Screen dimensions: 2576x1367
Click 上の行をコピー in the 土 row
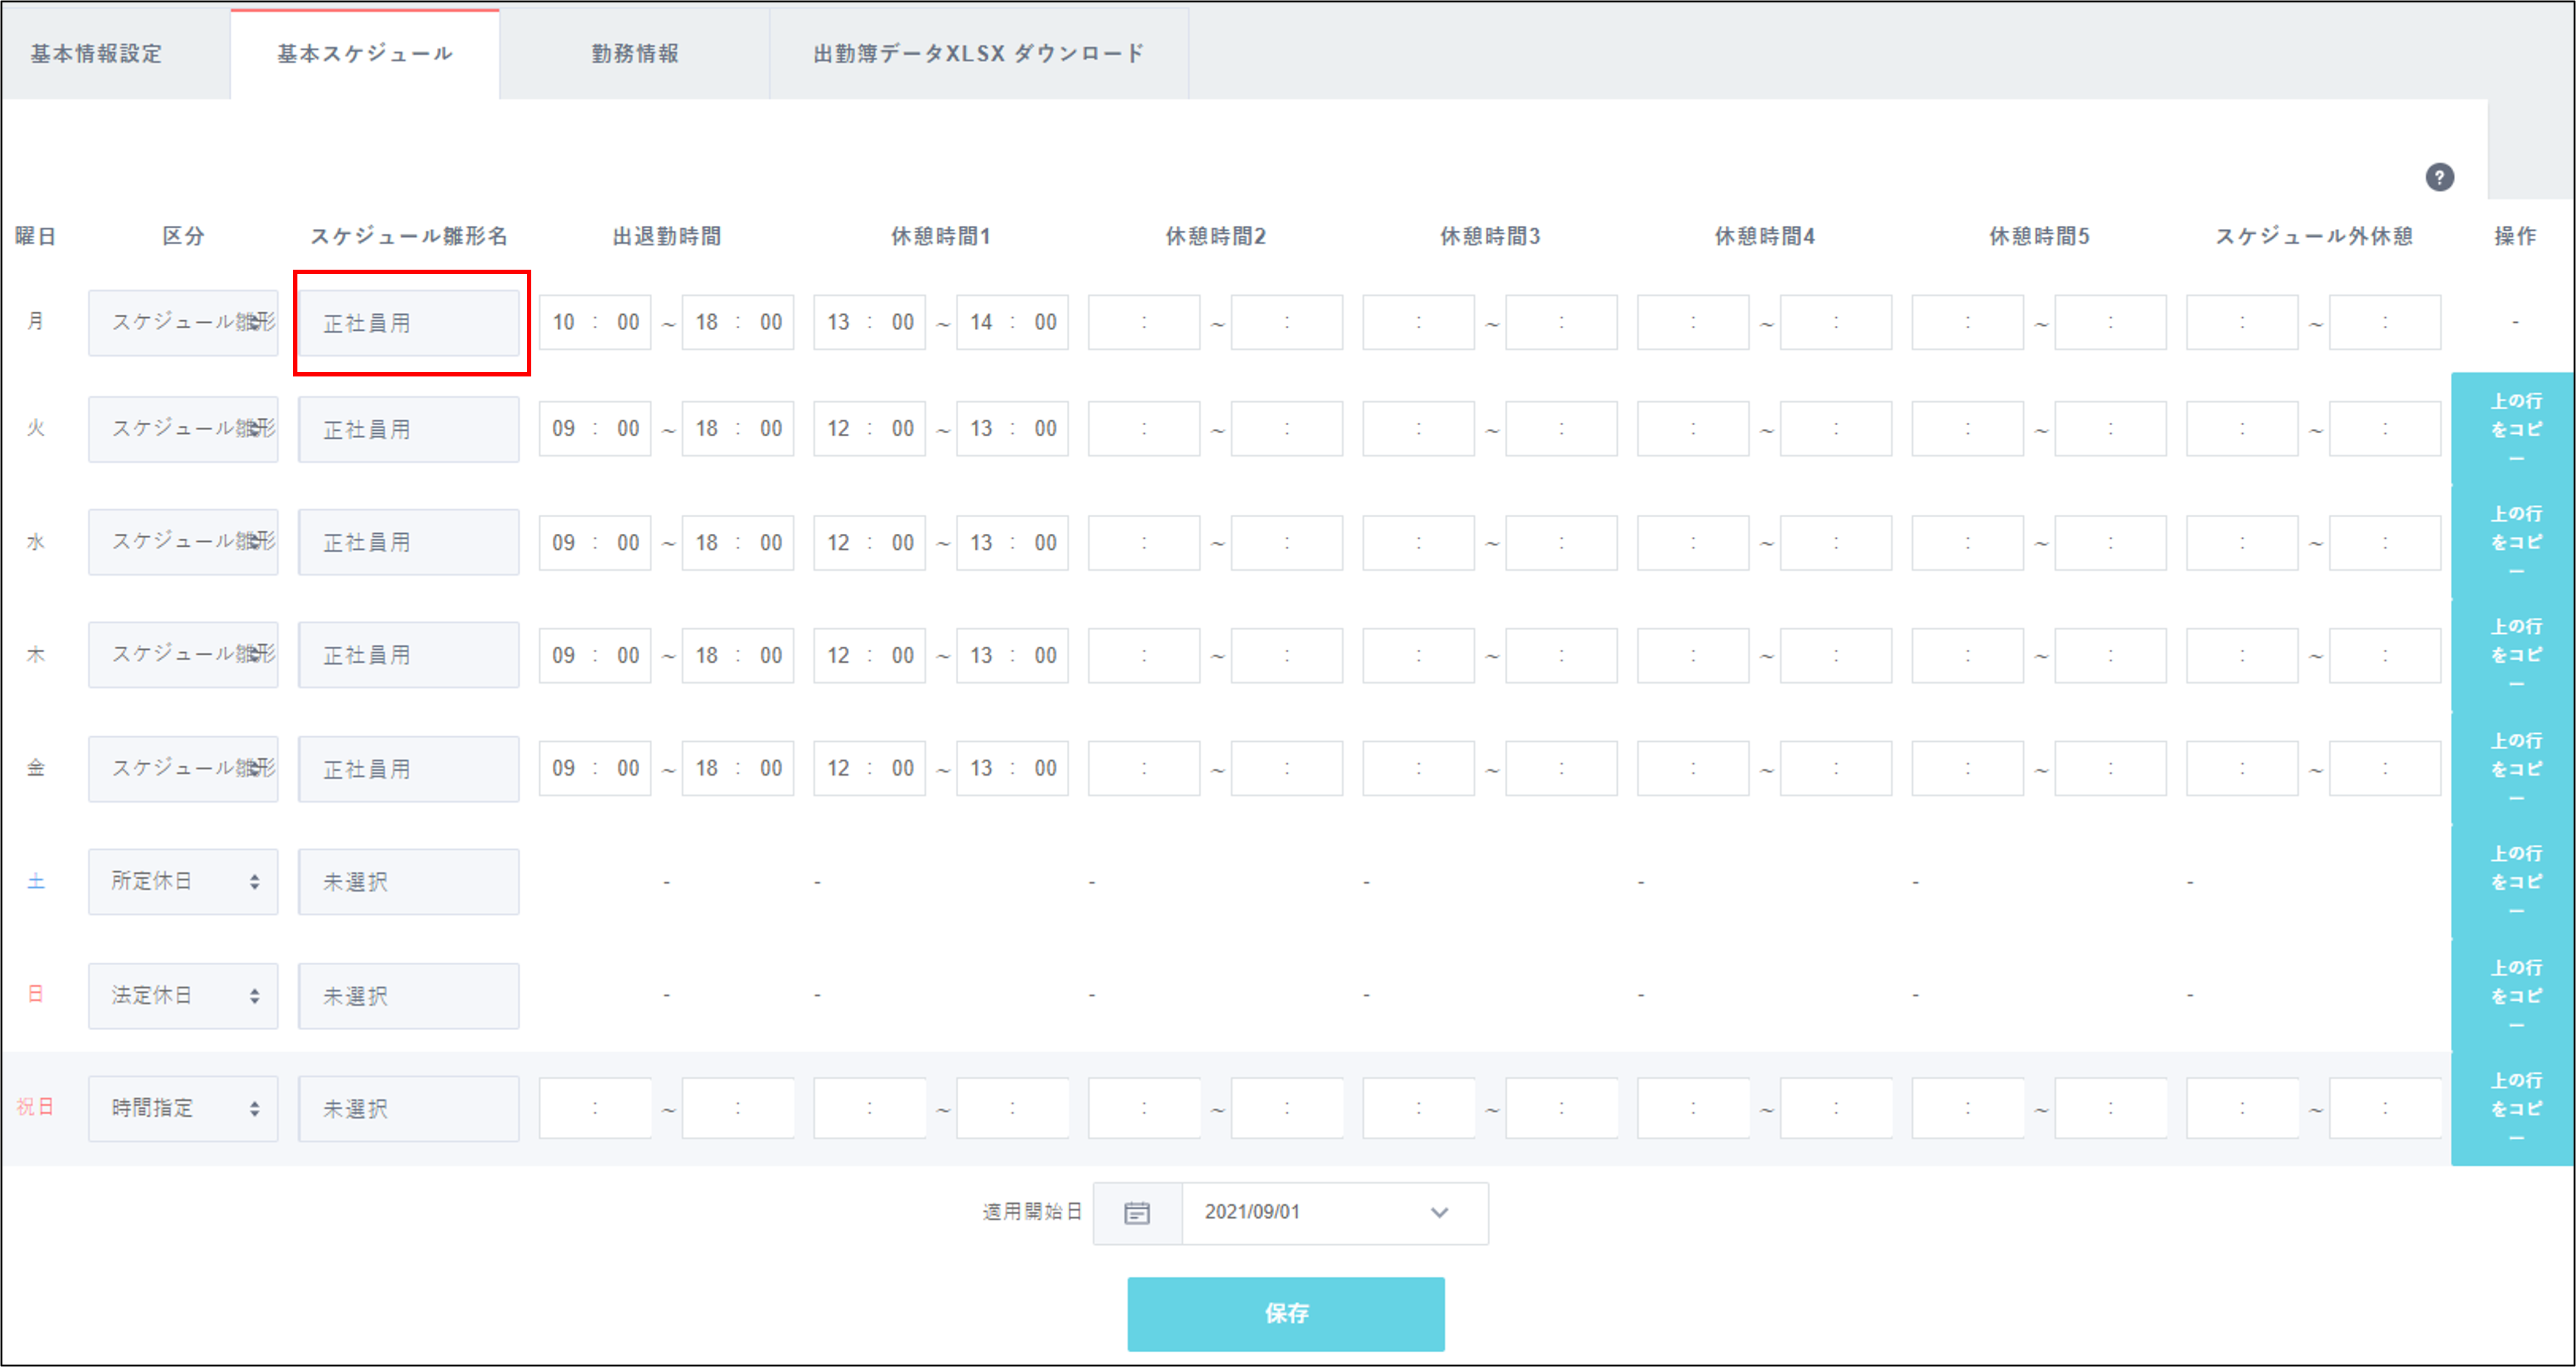[x=2514, y=881]
